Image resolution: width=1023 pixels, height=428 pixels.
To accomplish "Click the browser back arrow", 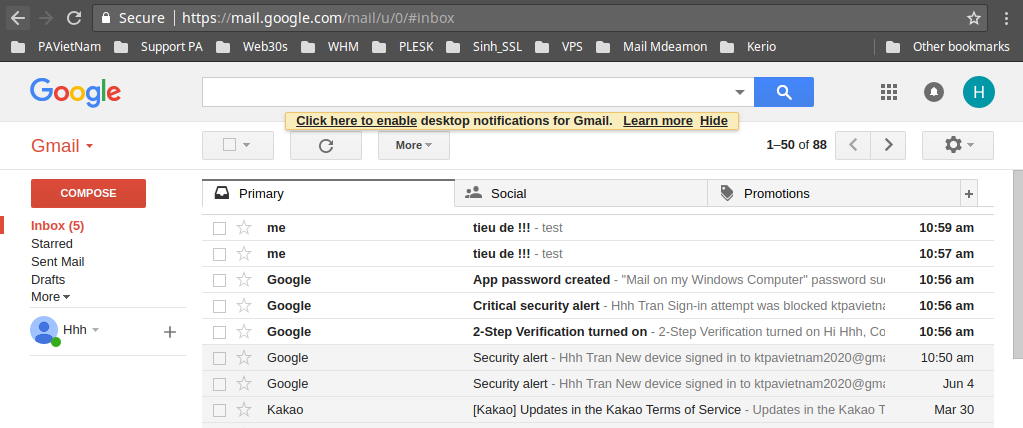I will [x=18, y=18].
